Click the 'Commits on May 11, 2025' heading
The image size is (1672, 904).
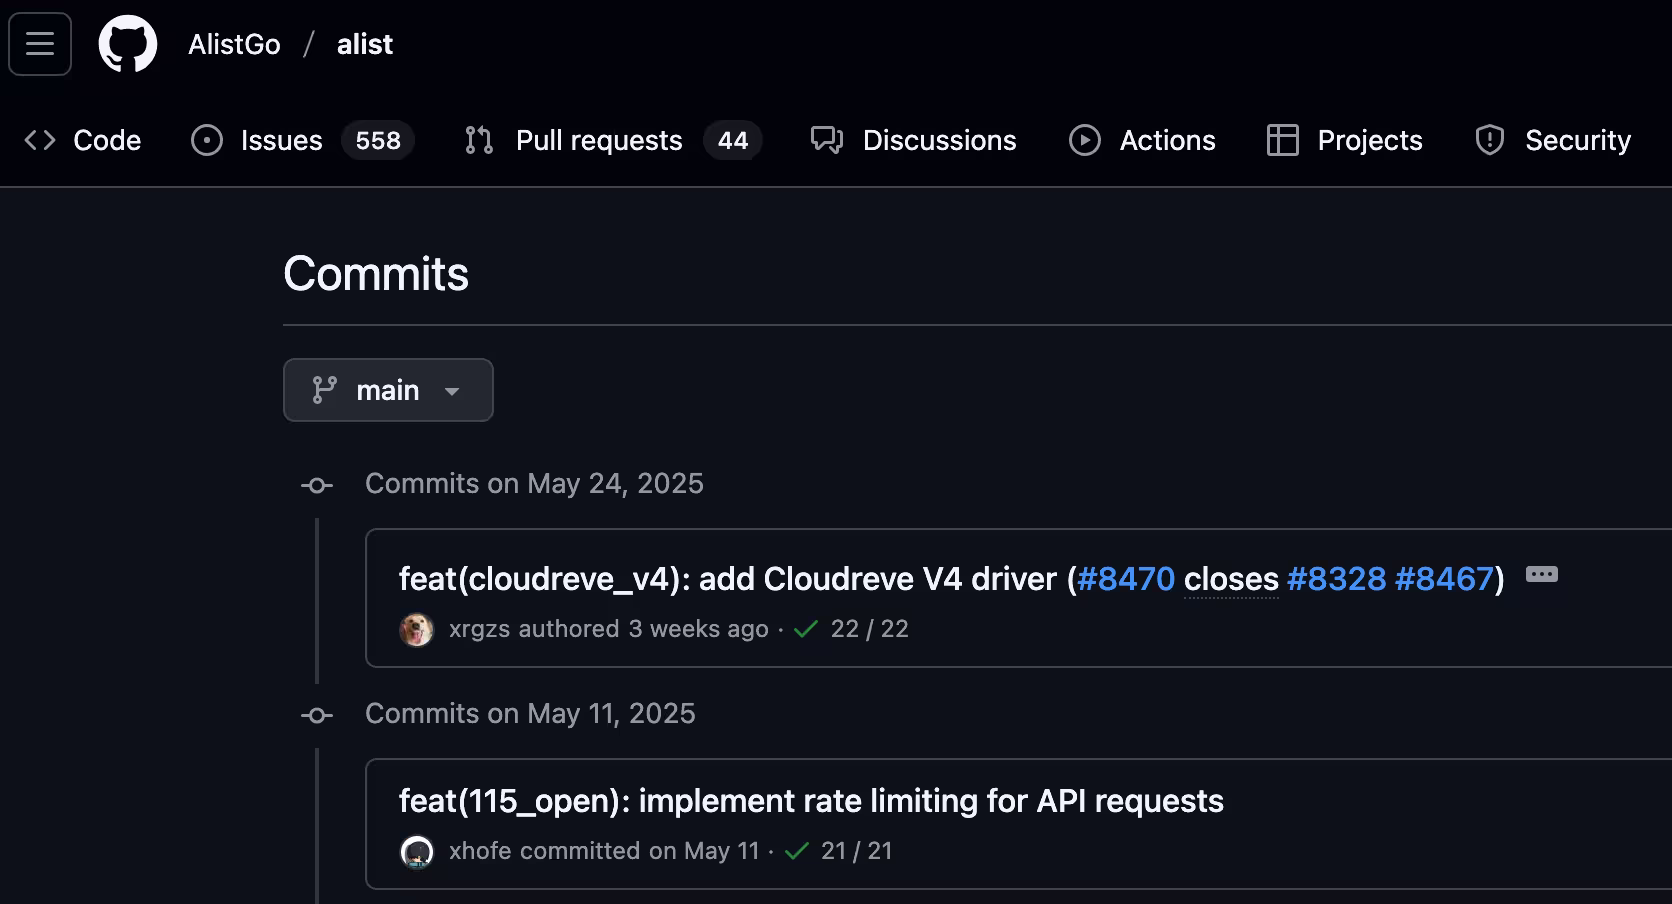coord(530,714)
